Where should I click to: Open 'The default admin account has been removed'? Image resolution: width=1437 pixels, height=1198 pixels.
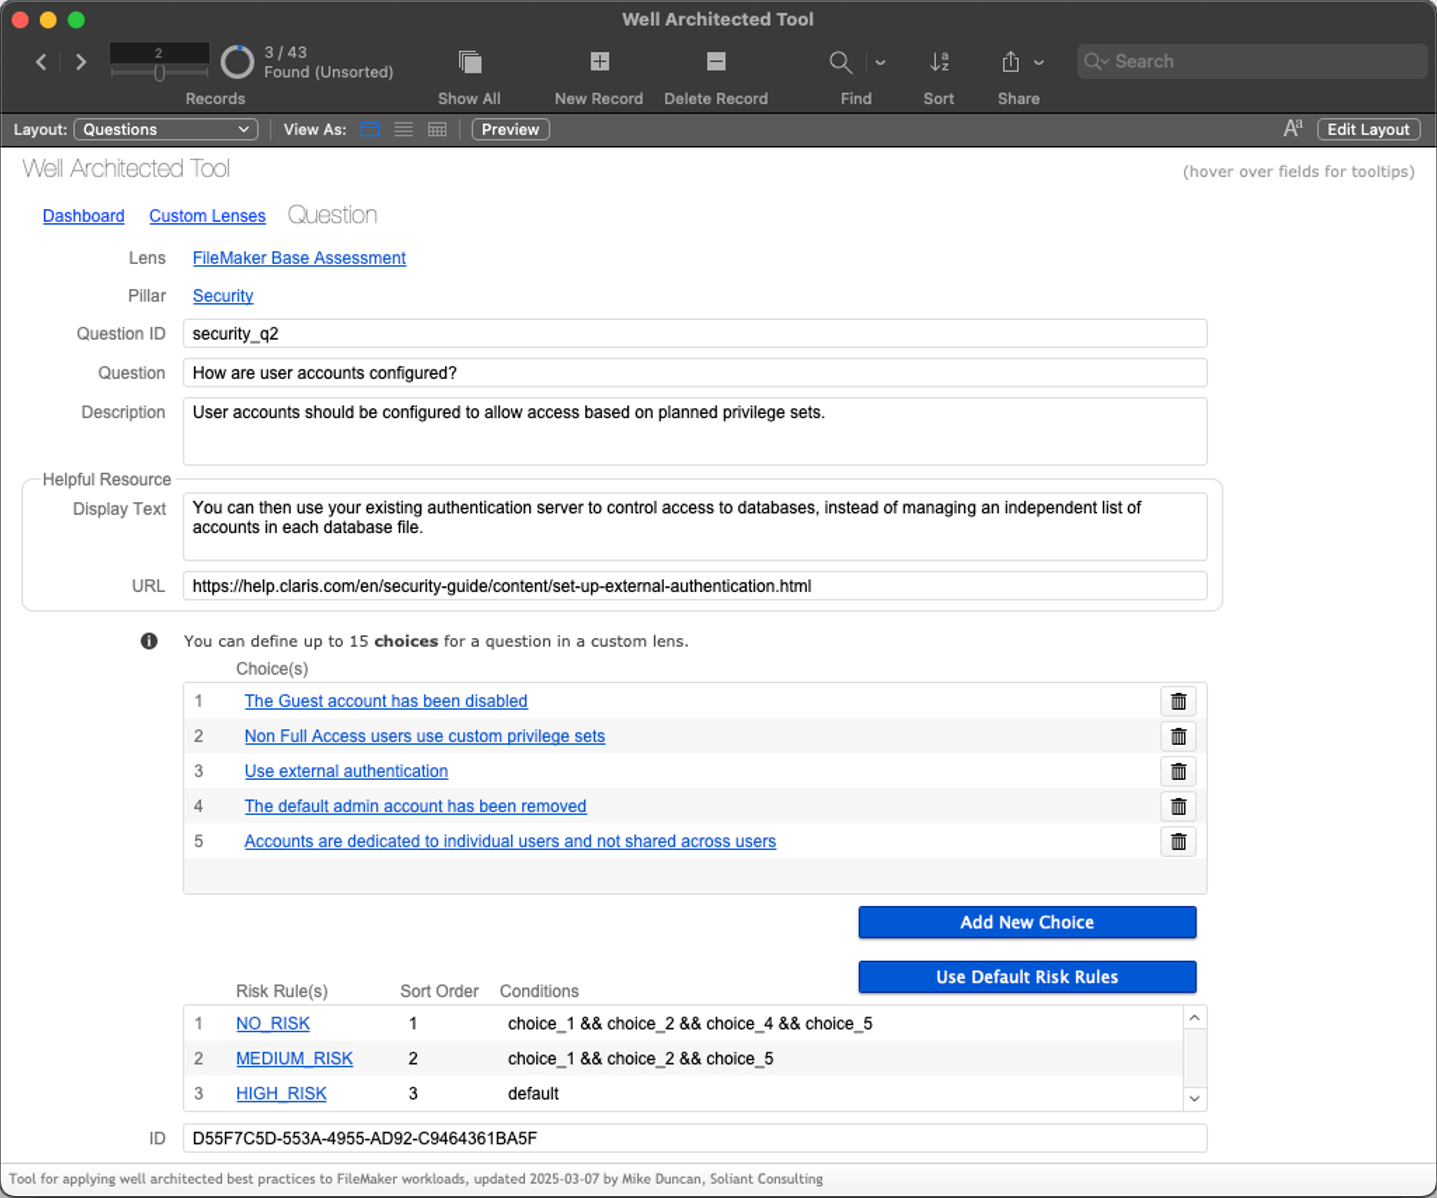(x=415, y=806)
